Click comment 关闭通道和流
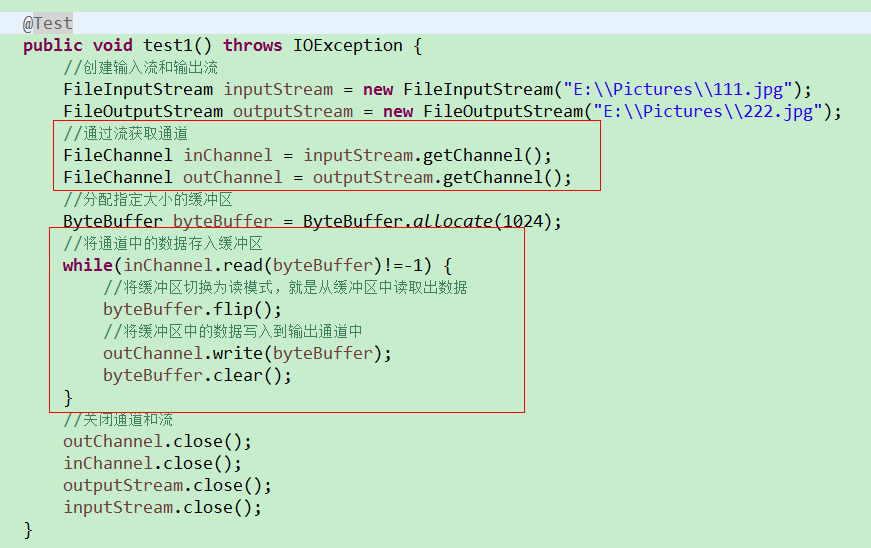871x548 pixels. (118, 419)
